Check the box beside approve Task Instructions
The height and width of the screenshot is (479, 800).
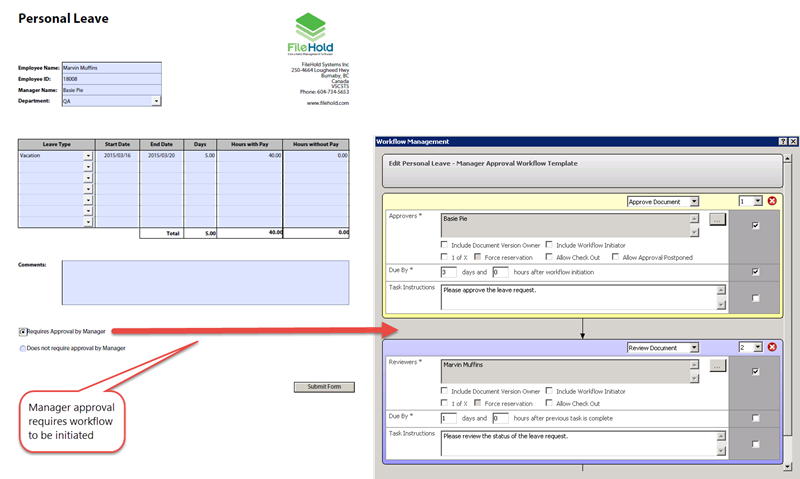point(756,298)
